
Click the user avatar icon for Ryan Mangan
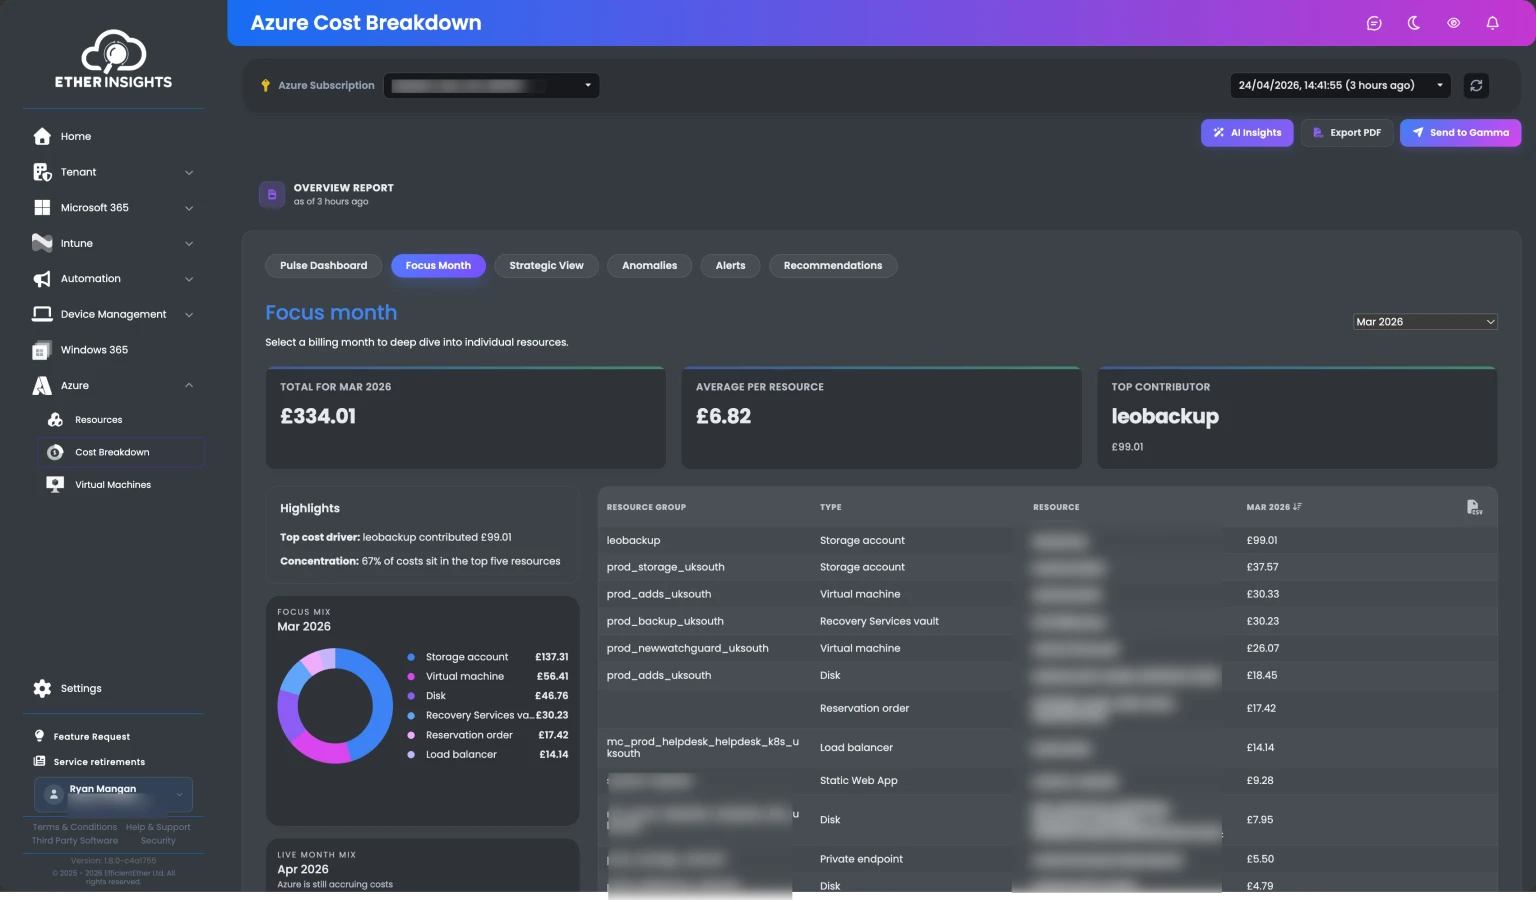(54, 794)
